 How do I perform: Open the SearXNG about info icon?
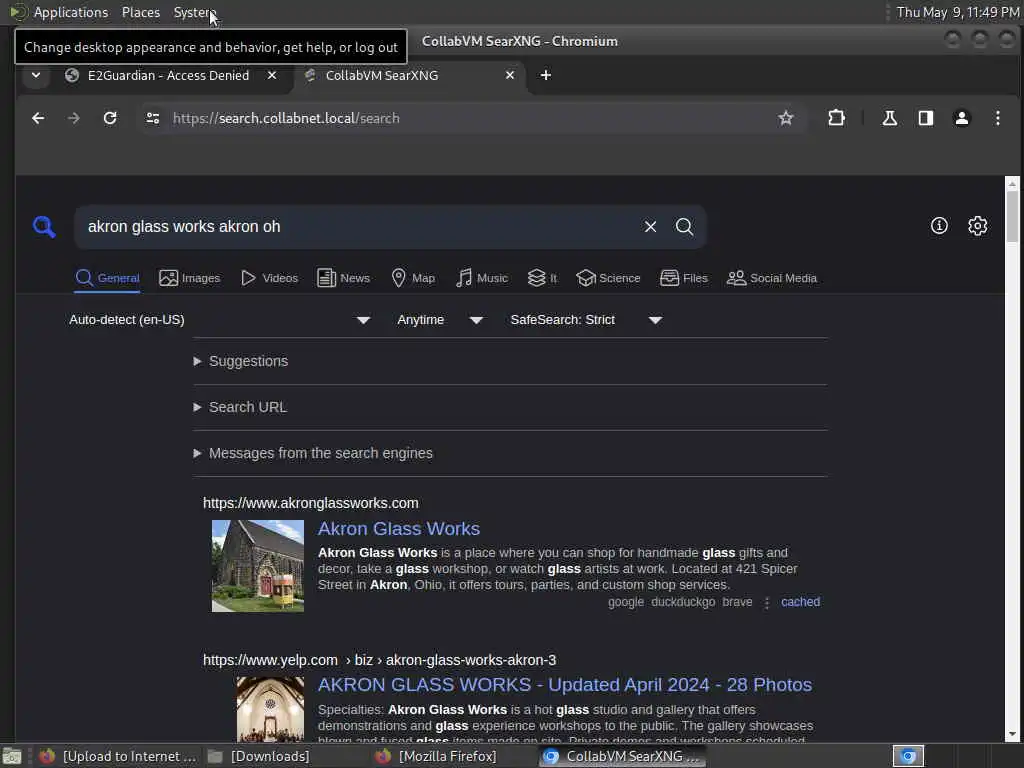939,226
